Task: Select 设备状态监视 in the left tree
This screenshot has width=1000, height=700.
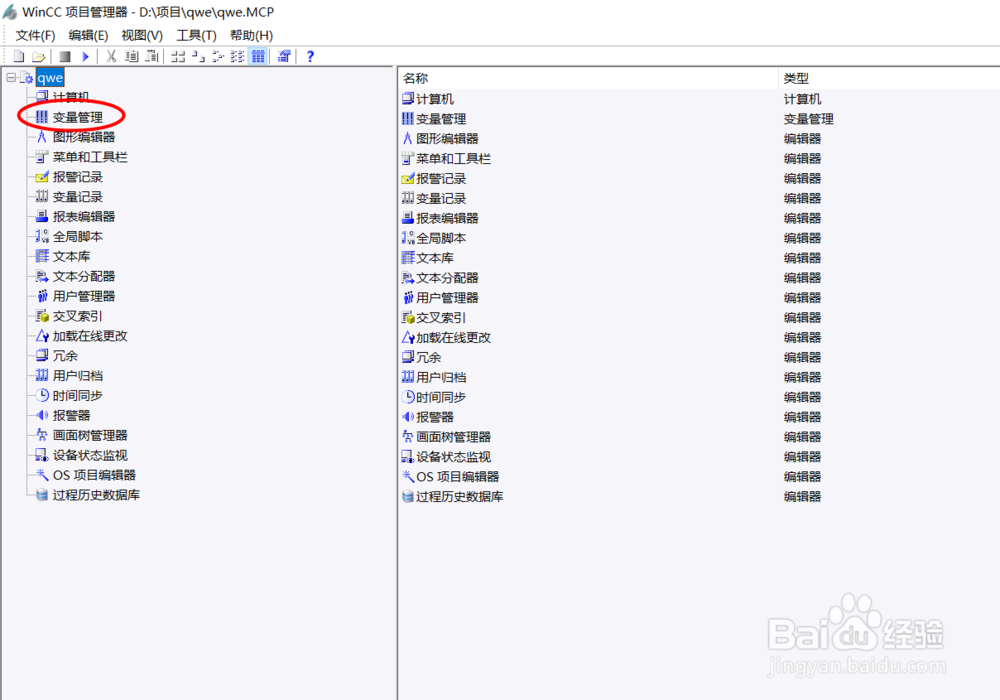Action: (x=90, y=455)
